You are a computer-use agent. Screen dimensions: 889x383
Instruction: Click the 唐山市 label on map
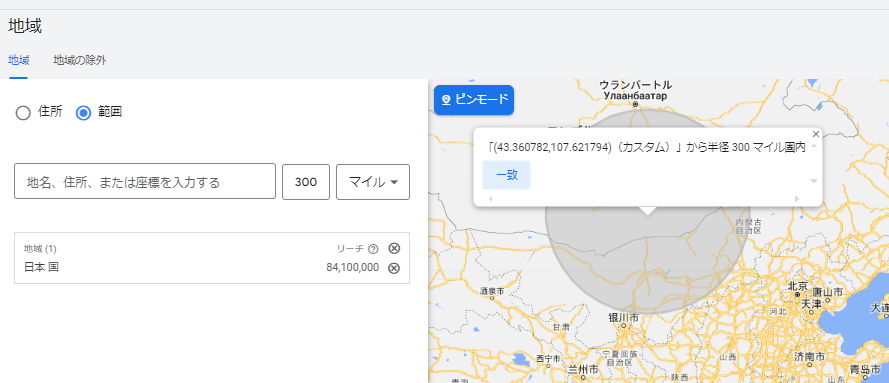tap(828, 292)
